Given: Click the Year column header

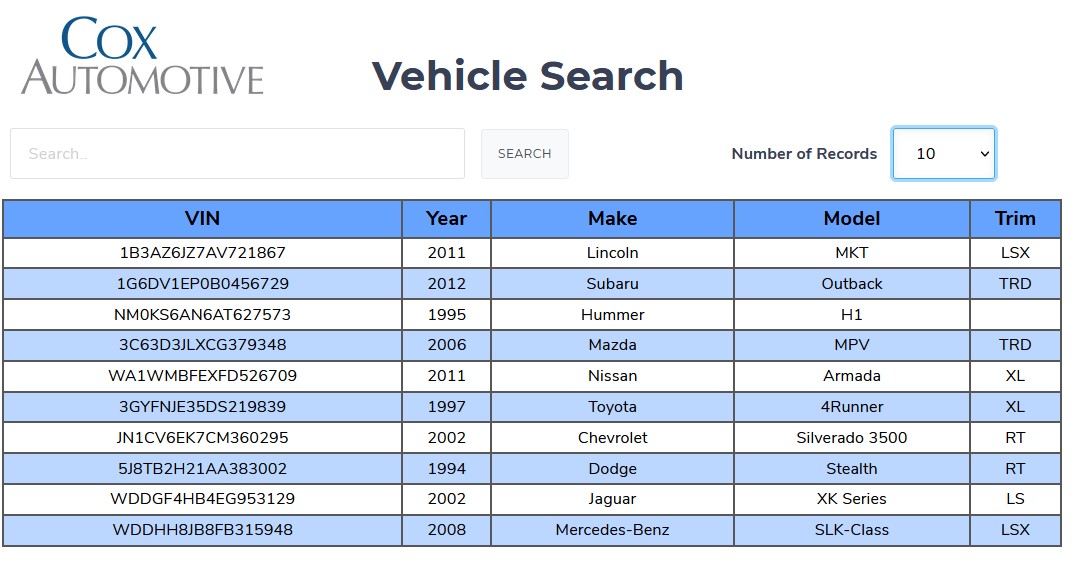Looking at the screenshot, I should pos(446,219).
